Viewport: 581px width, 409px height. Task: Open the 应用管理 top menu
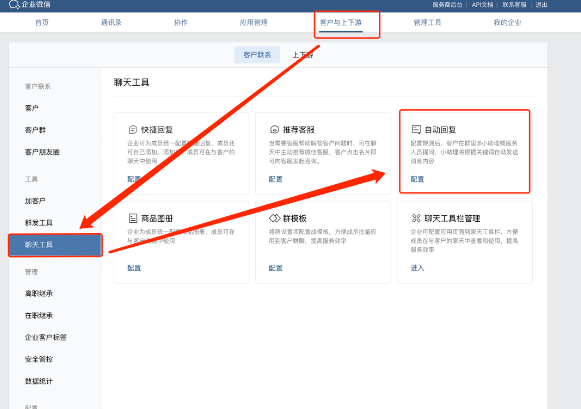(253, 23)
